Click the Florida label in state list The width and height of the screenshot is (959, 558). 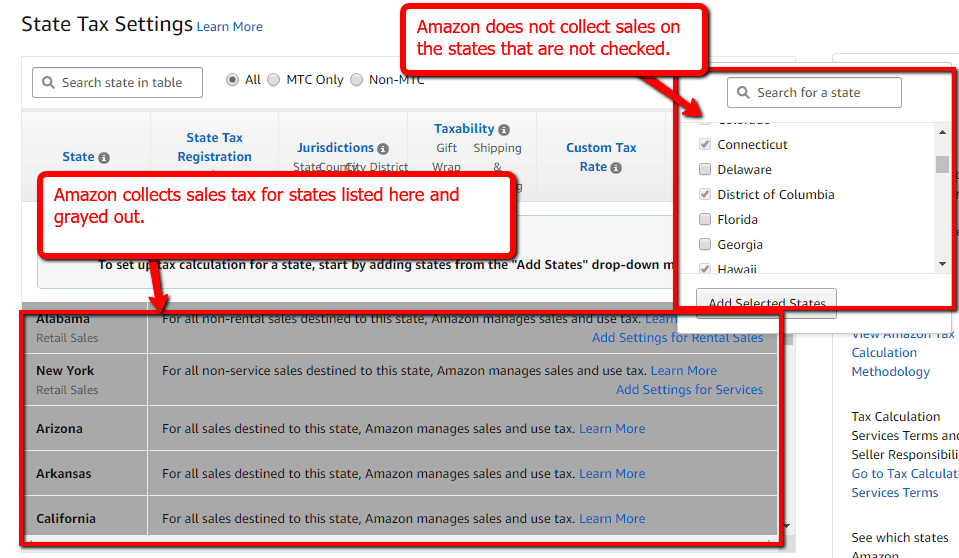(737, 220)
